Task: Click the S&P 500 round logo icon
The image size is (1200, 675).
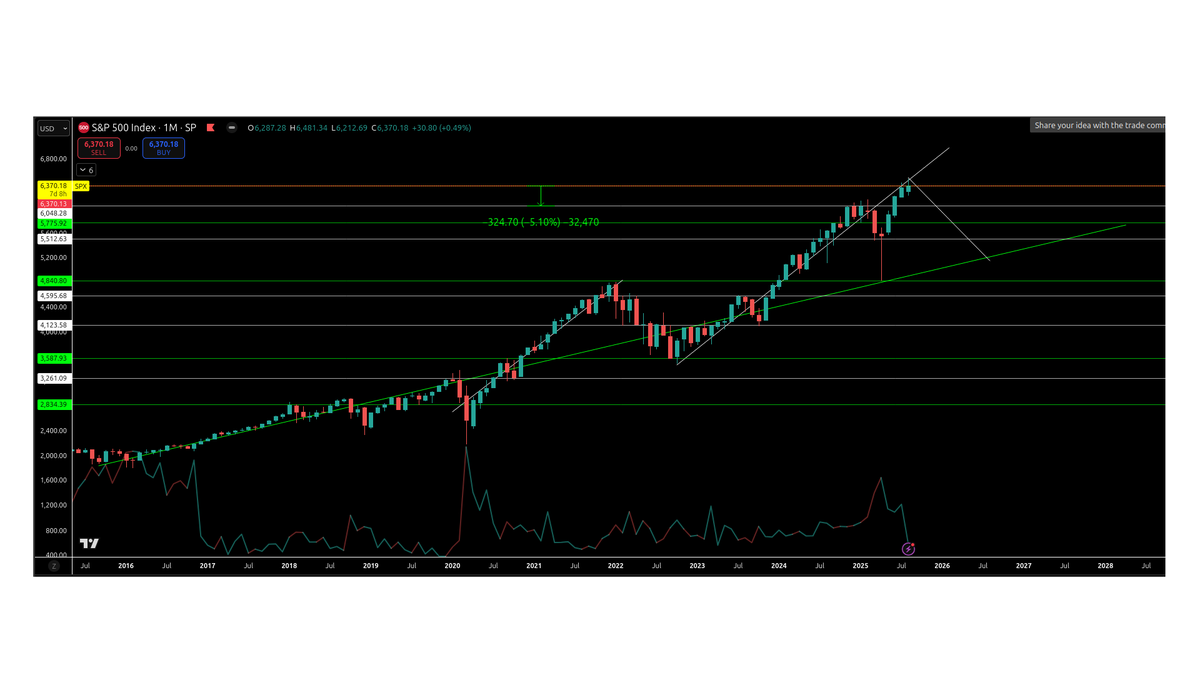Action: [x=84, y=128]
